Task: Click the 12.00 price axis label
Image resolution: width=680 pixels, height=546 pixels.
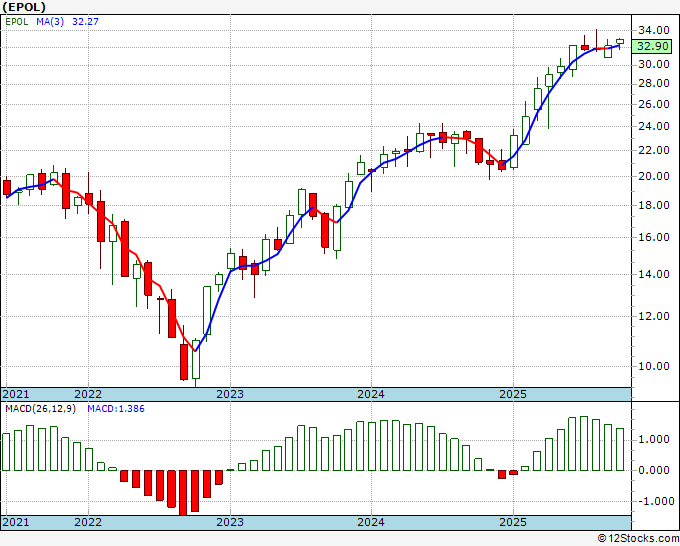Action: pos(654,316)
